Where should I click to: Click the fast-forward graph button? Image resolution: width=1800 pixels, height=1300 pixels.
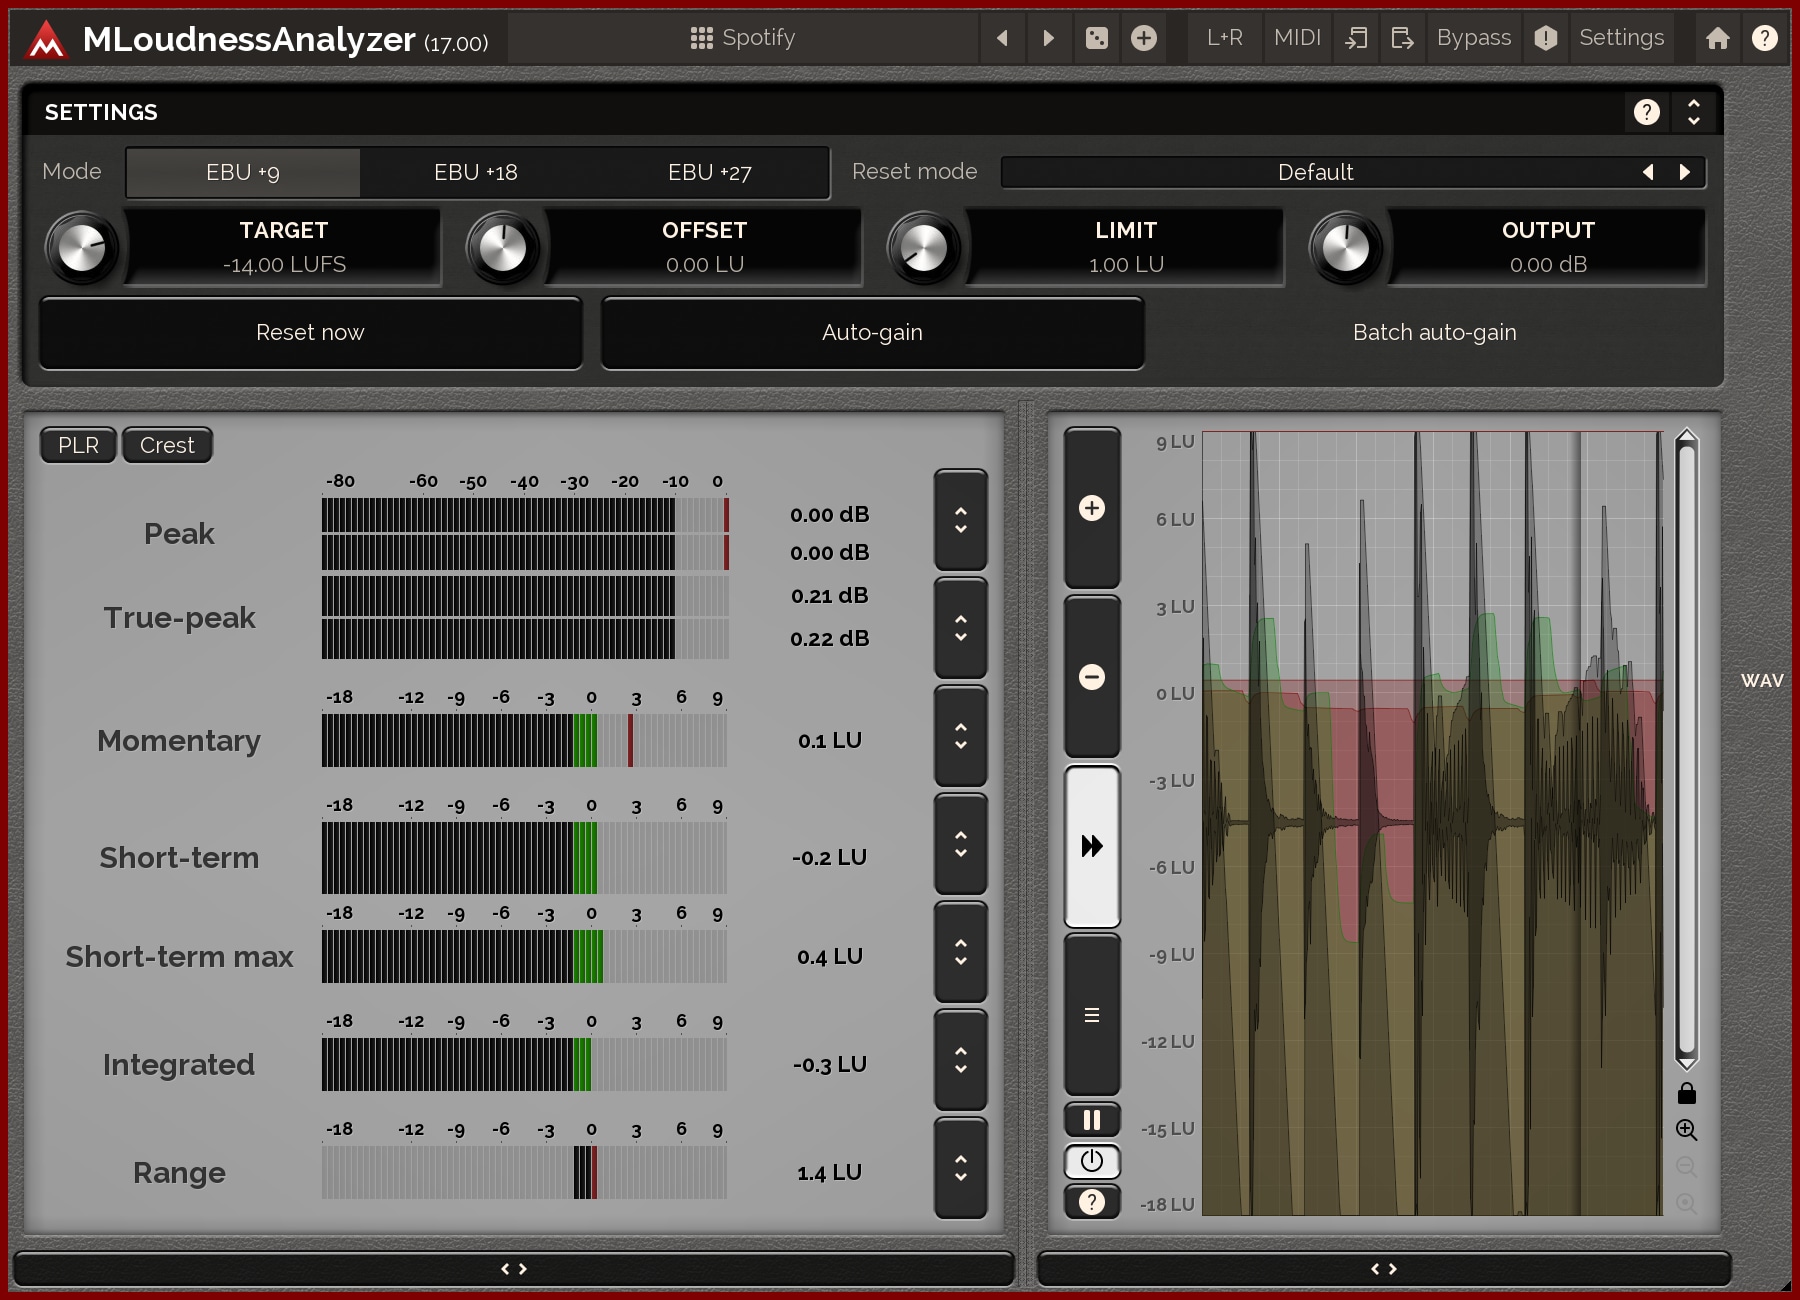[x=1091, y=846]
